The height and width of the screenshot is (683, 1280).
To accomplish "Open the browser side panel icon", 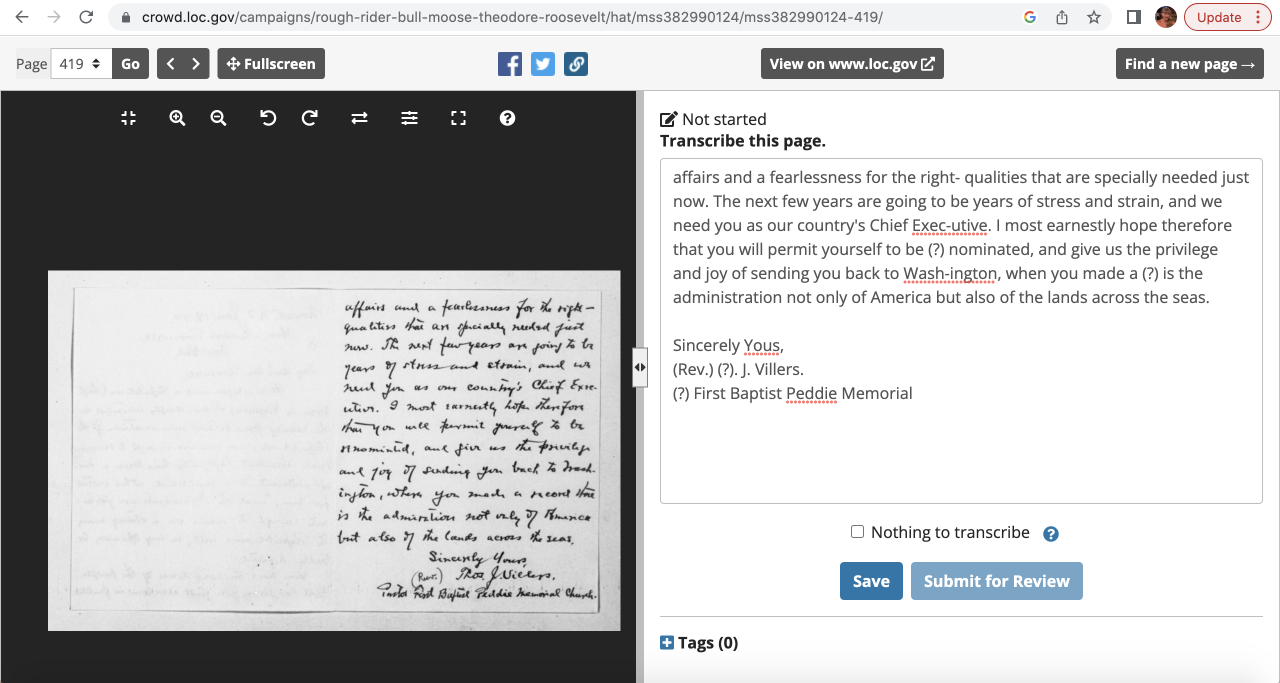I will [x=1134, y=17].
